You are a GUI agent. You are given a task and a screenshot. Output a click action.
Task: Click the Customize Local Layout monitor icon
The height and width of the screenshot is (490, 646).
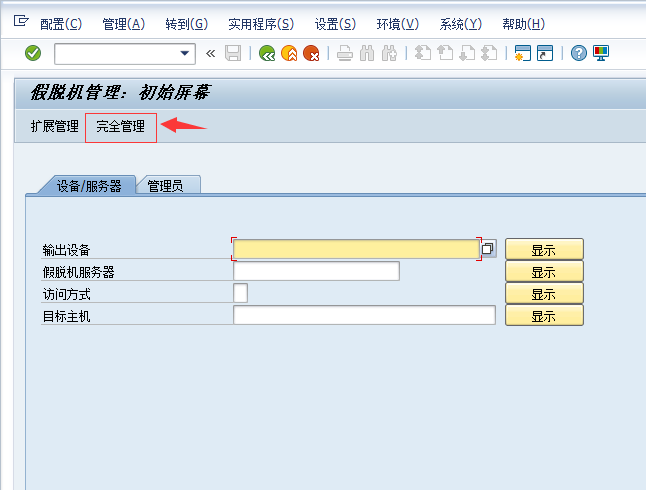coord(600,54)
